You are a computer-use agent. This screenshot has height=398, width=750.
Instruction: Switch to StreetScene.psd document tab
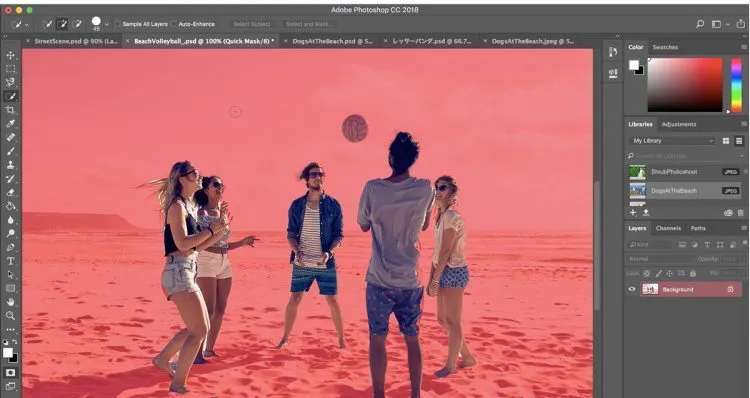point(76,42)
